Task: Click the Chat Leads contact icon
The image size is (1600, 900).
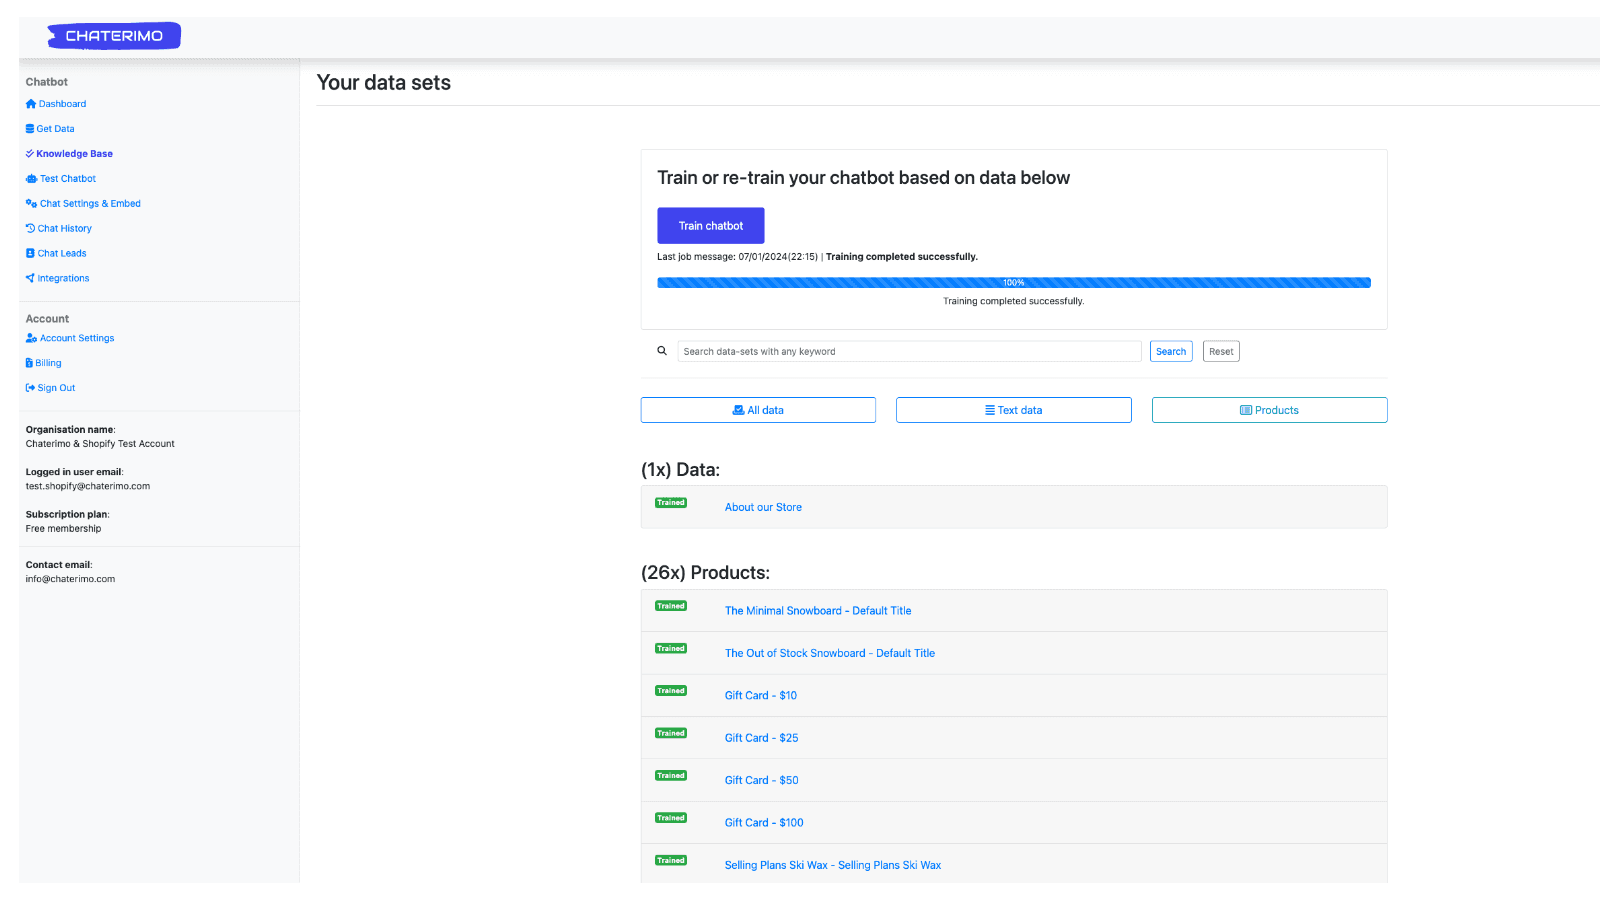Action: point(30,254)
